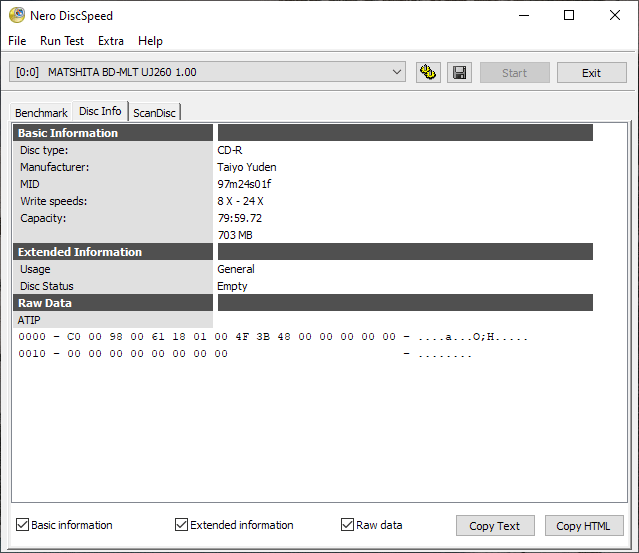Switch to the Benchmark tab

tap(41, 113)
